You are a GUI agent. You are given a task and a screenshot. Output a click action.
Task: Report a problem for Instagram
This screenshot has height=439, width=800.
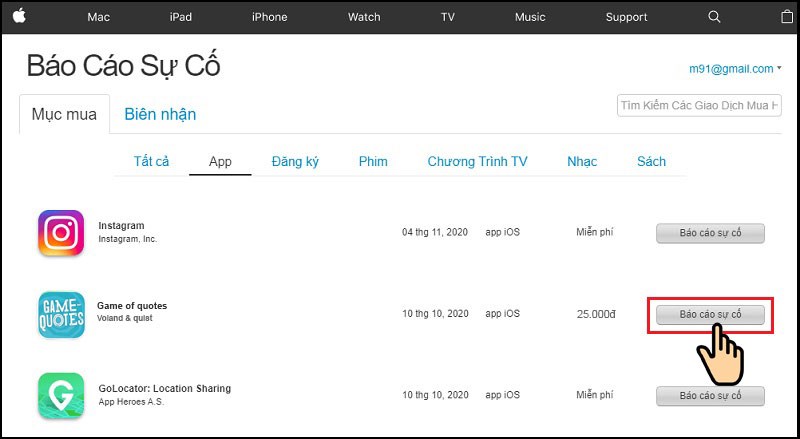click(710, 233)
